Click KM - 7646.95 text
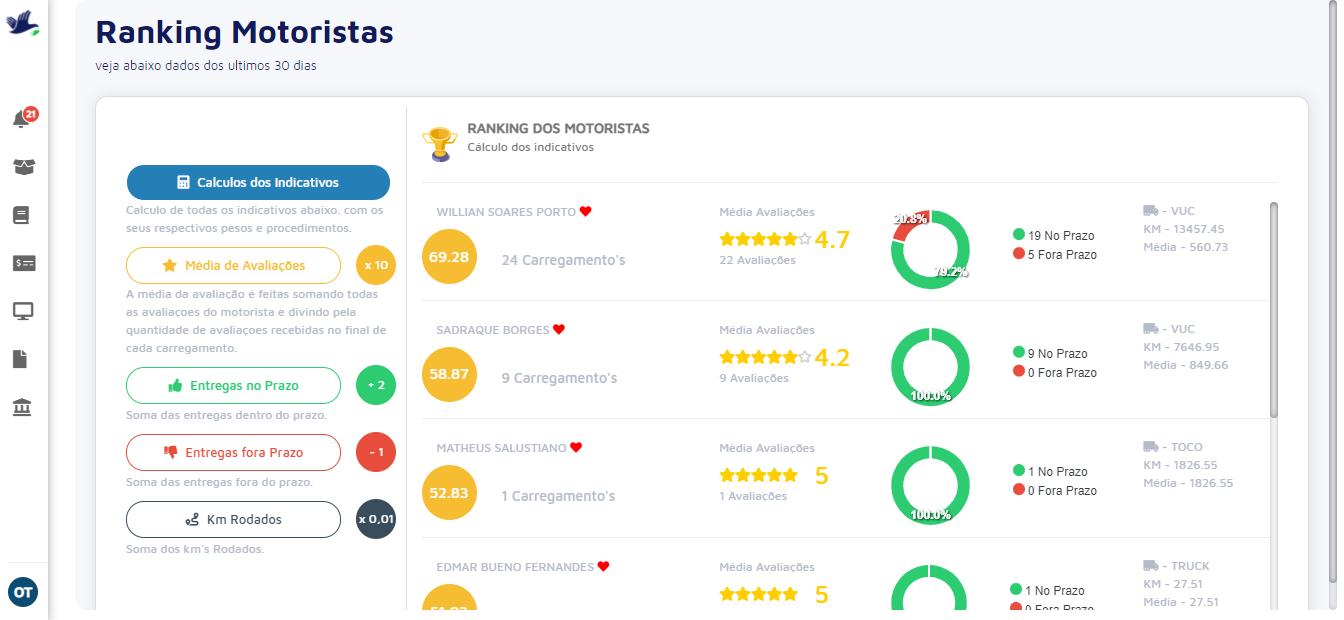The image size is (1344, 620). (x=1181, y=347)
